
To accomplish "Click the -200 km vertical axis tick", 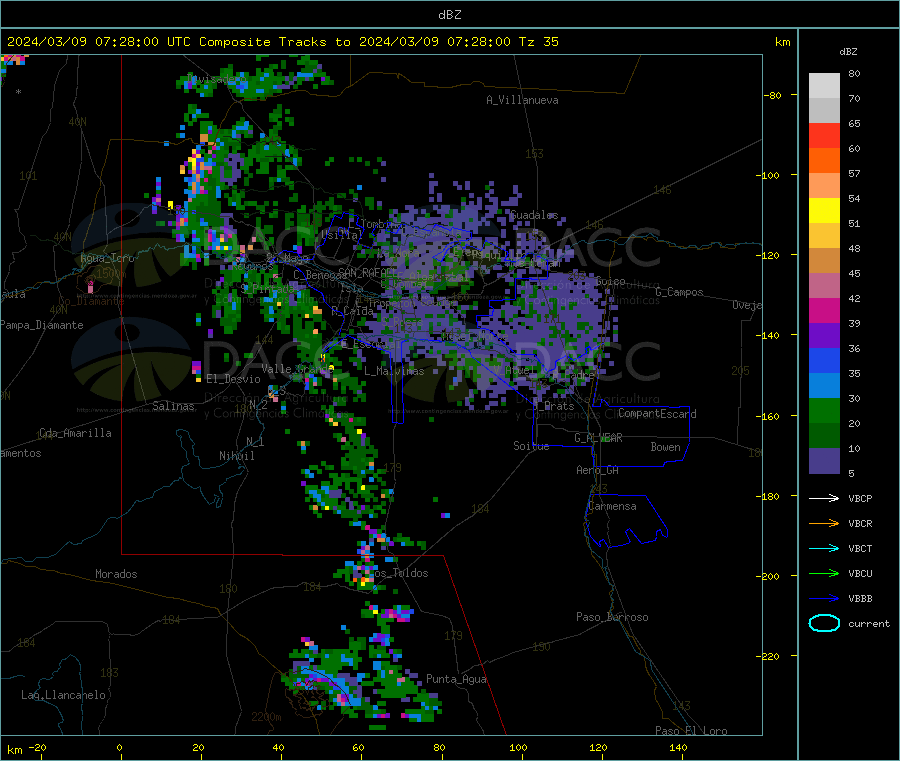I will pos(770,576).
